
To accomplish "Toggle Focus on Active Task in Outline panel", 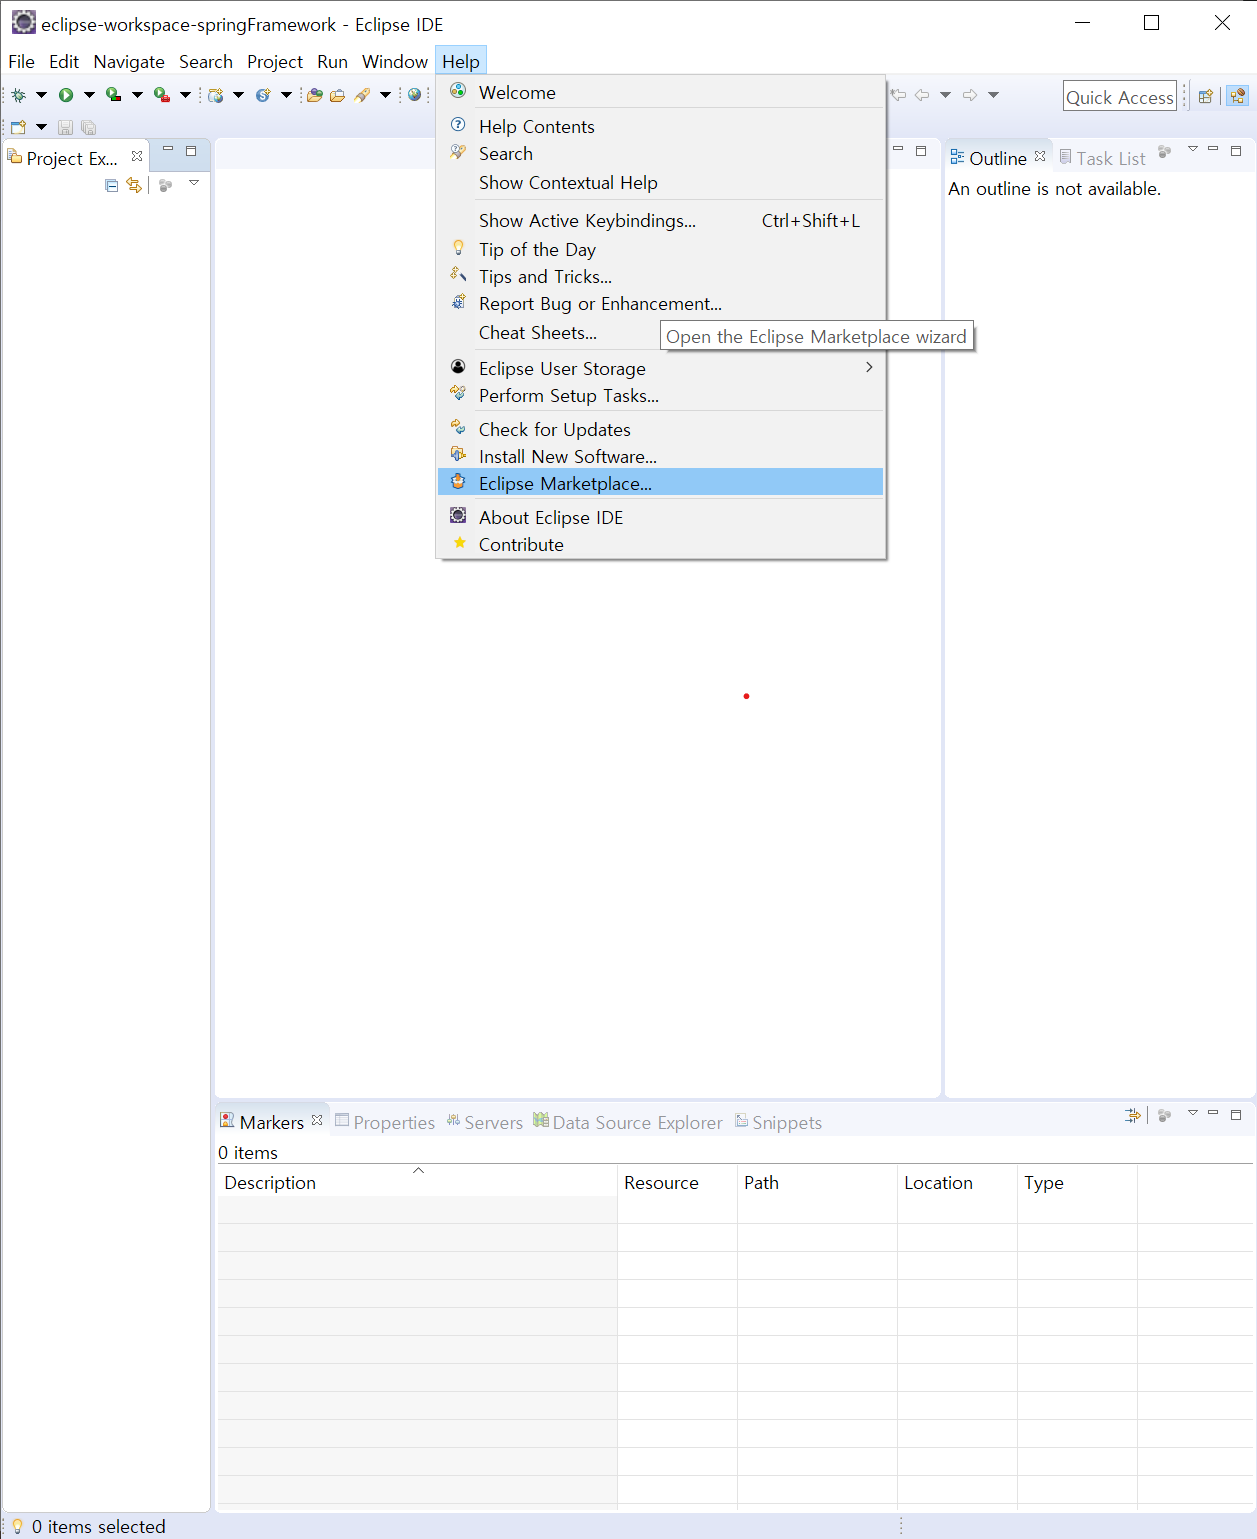I will pyautogui.click(x=1164, y=152).
